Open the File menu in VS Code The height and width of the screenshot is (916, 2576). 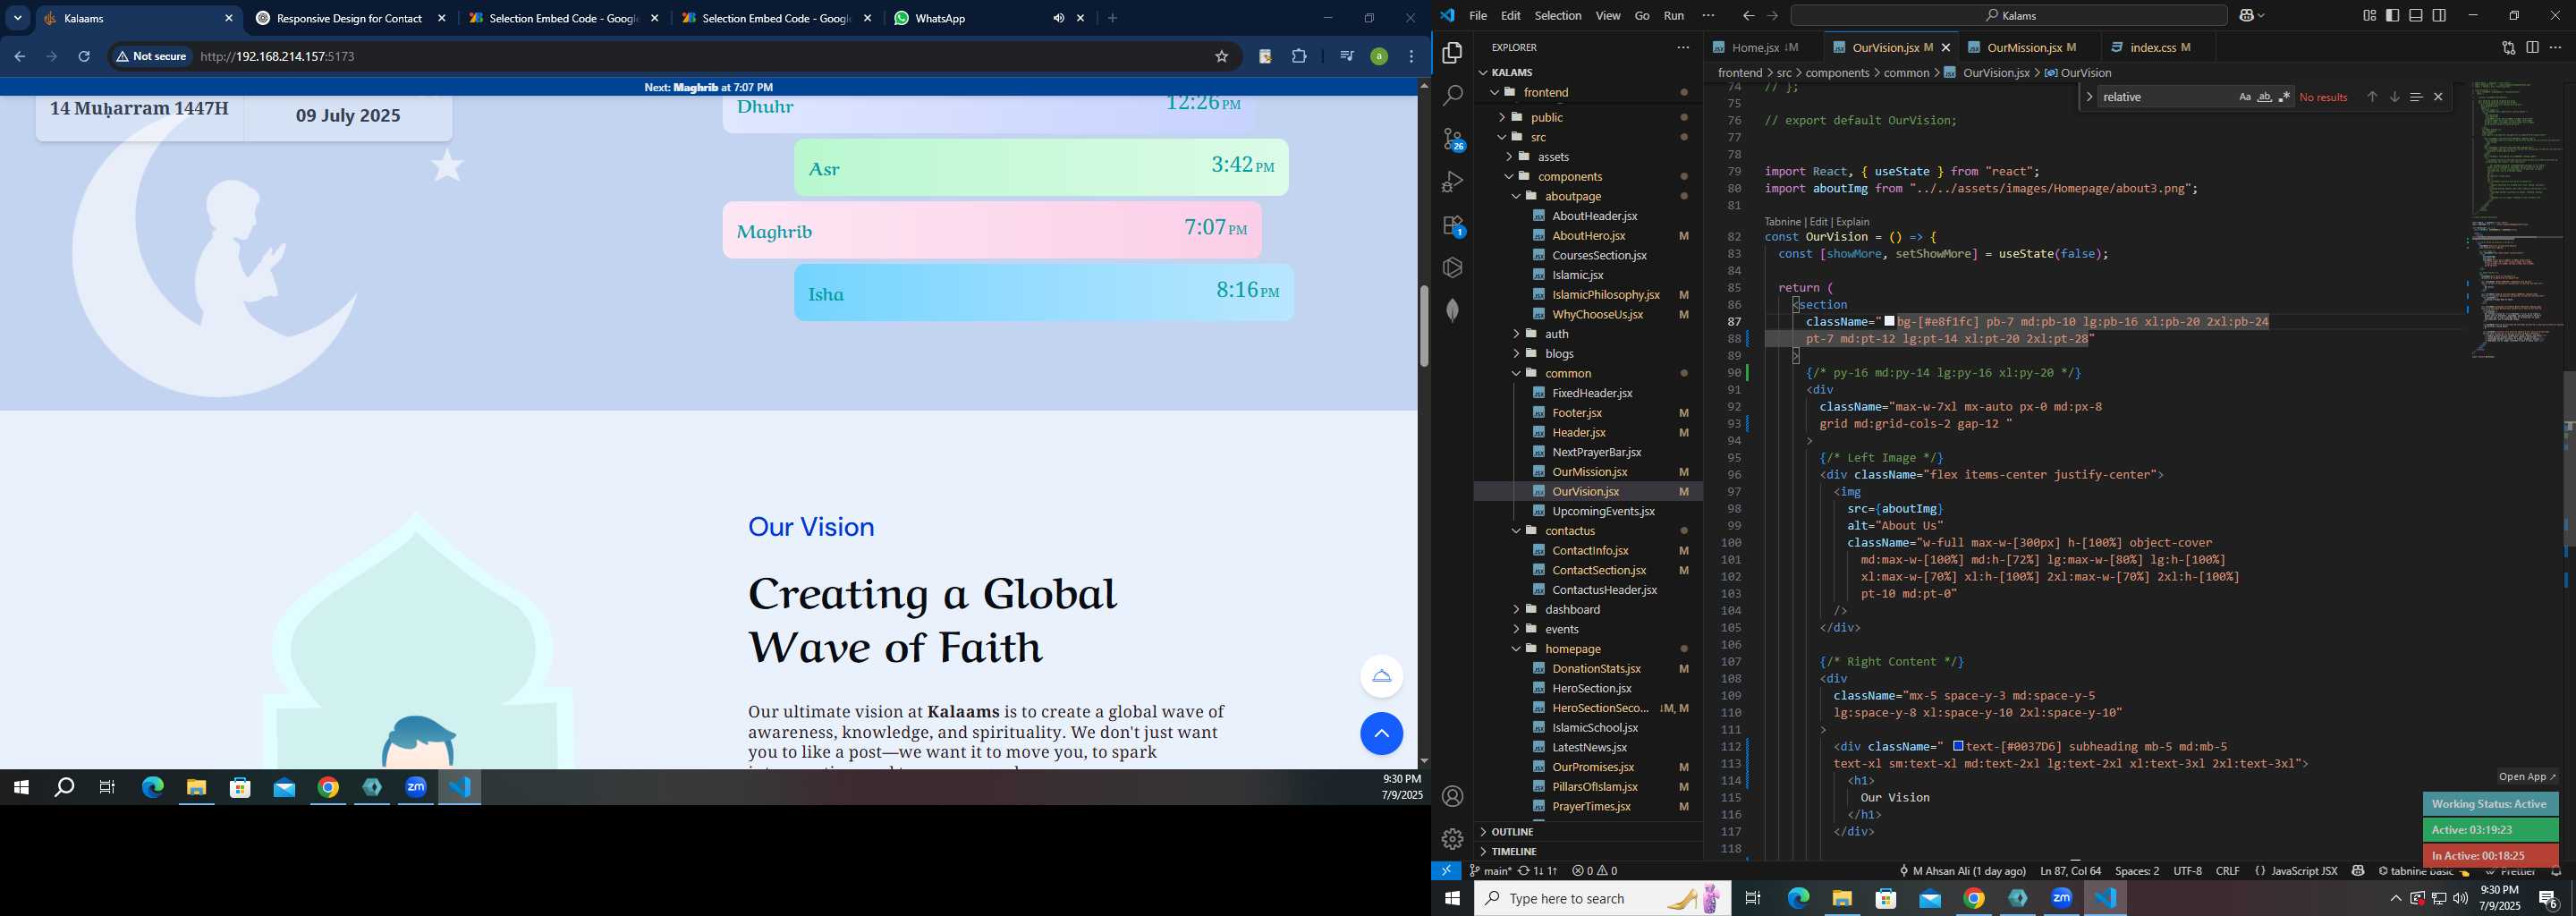click(x=1477, y=16)
